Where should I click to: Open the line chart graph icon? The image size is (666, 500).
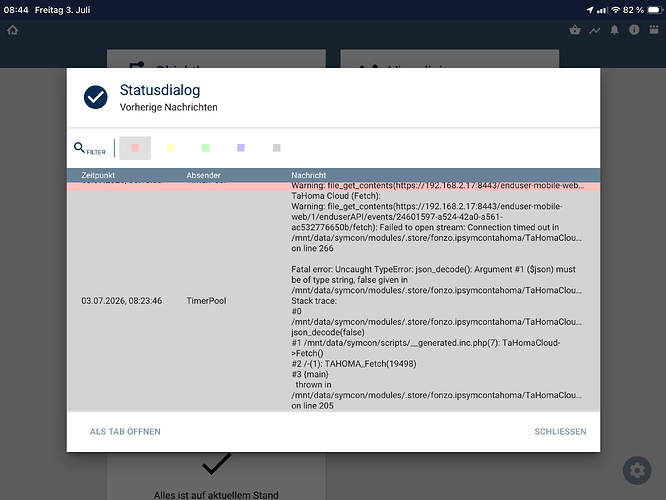pos(595,30)
